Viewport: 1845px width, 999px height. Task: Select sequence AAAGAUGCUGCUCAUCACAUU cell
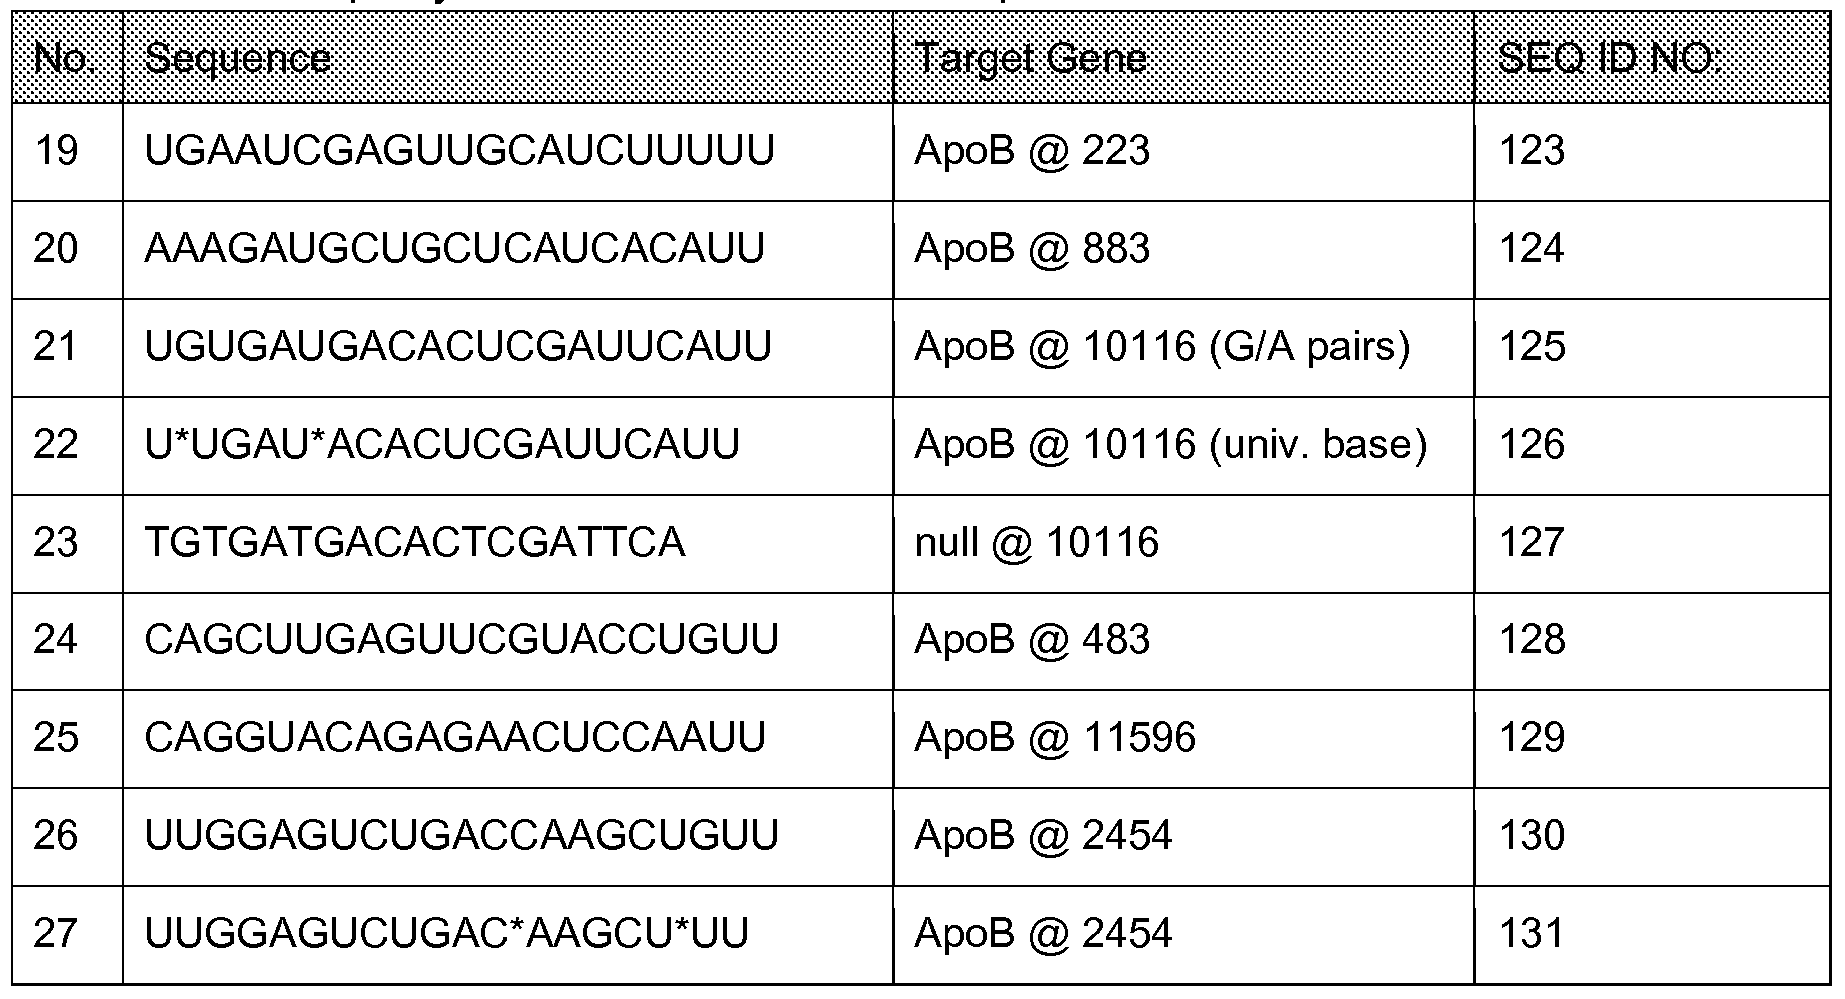tap(454, 249)
